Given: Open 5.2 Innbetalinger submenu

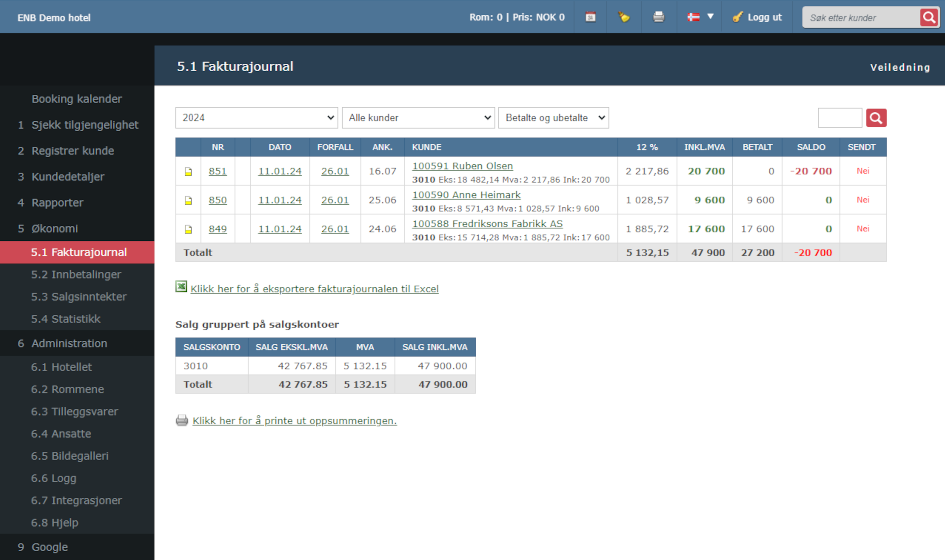Looking at the screenshot, I should coord(77,274).
